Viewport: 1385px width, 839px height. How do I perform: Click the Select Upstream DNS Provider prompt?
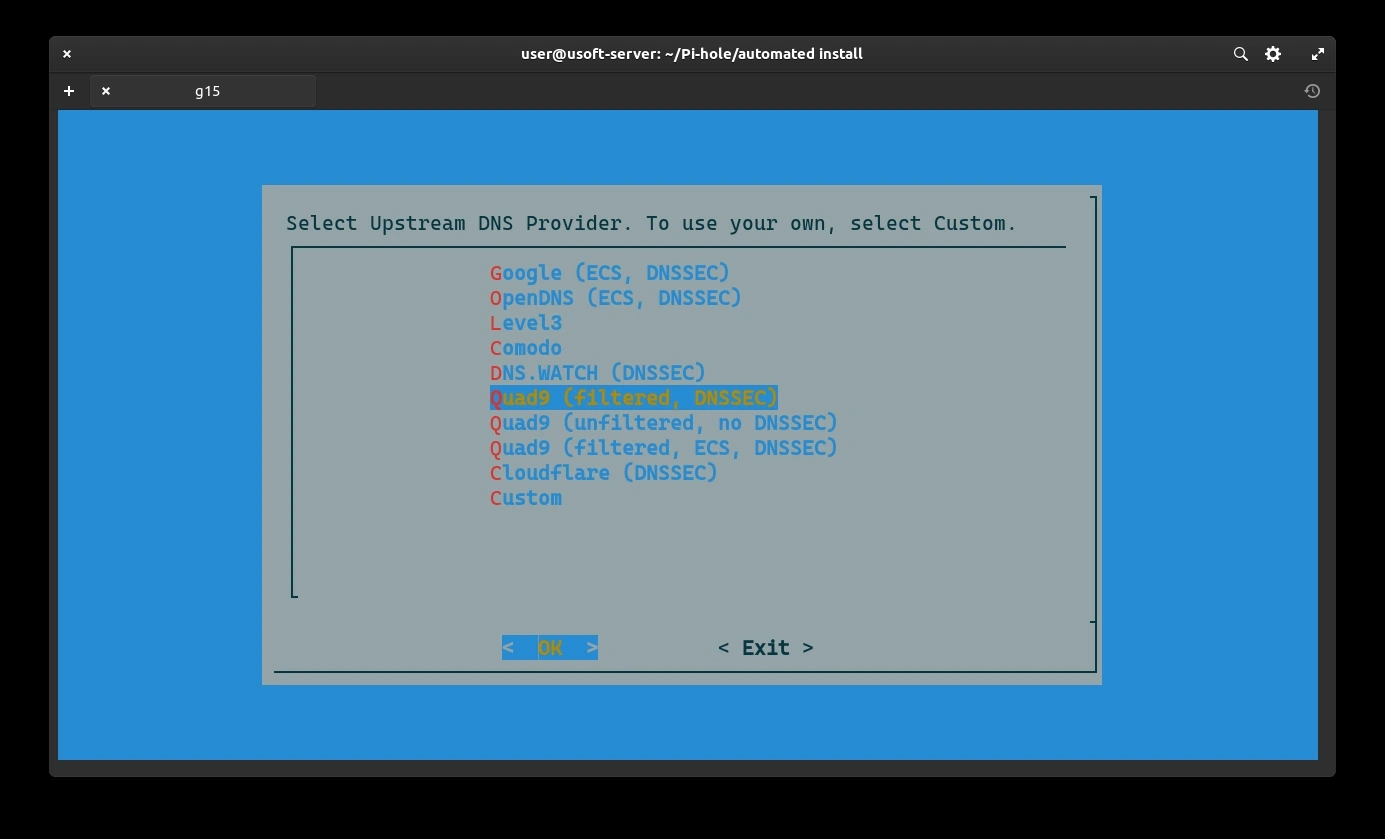(x=651, y=223)
